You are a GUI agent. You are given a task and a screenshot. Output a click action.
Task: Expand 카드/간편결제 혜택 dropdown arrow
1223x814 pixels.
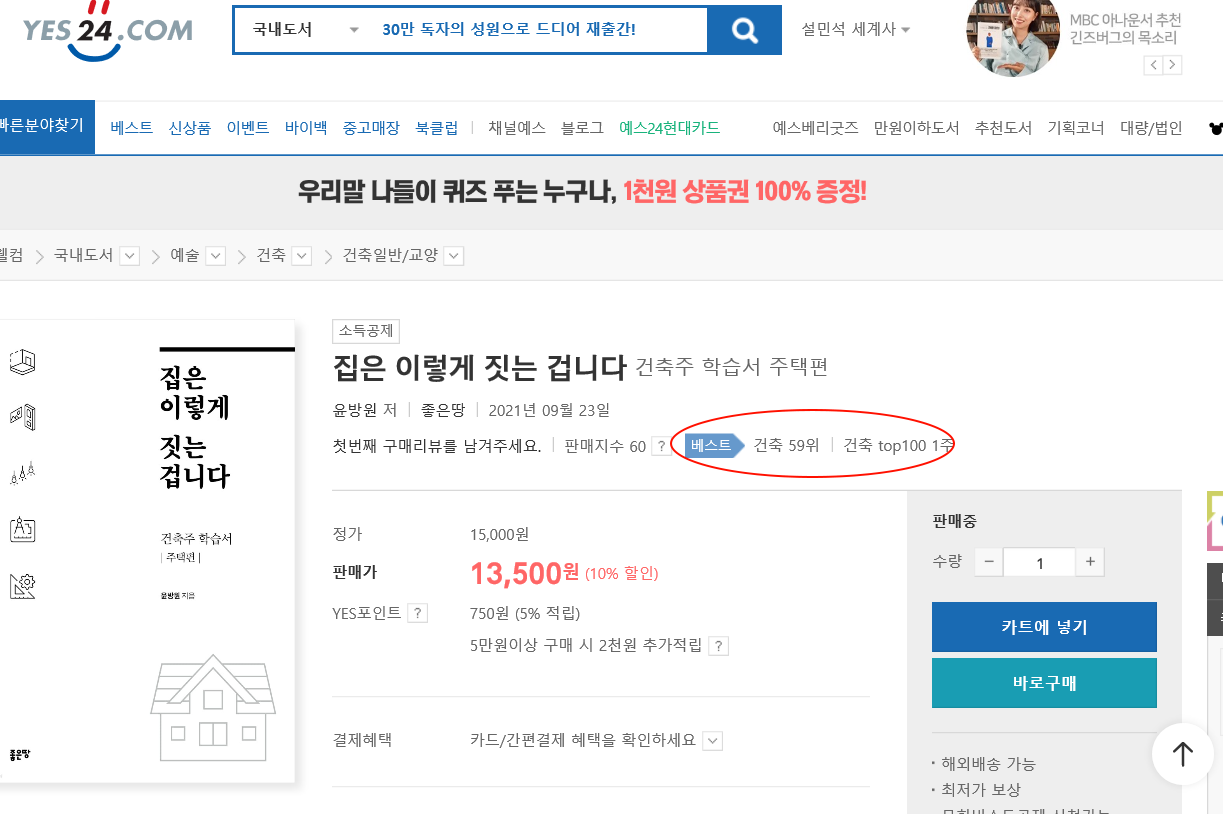tap(712, 741)
